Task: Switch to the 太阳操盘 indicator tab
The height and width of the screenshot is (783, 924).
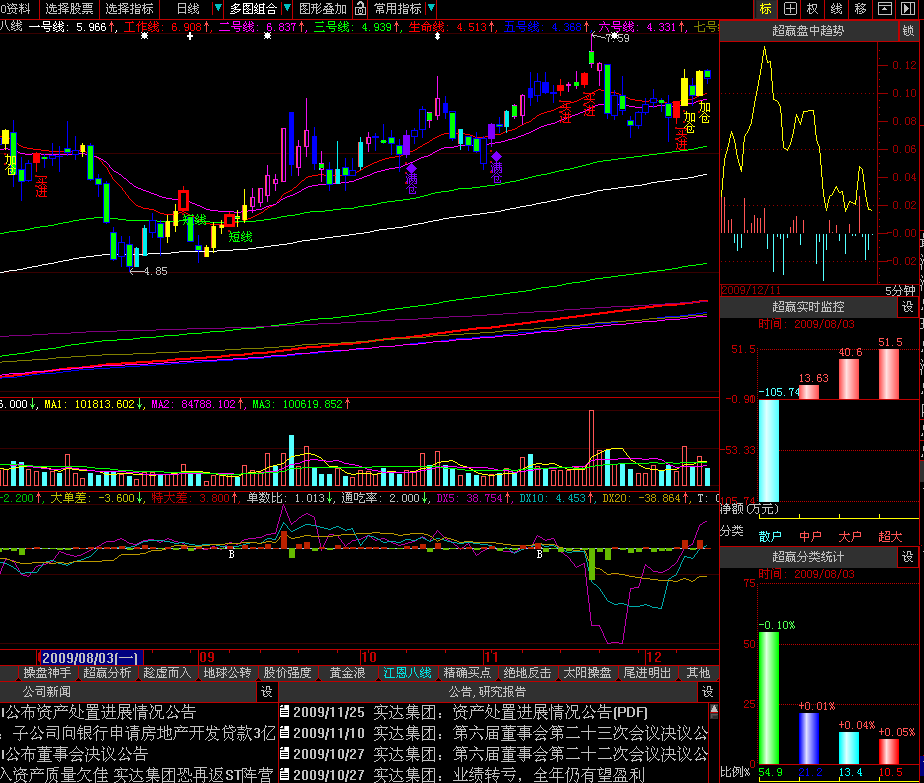Action: click(588, 673)
